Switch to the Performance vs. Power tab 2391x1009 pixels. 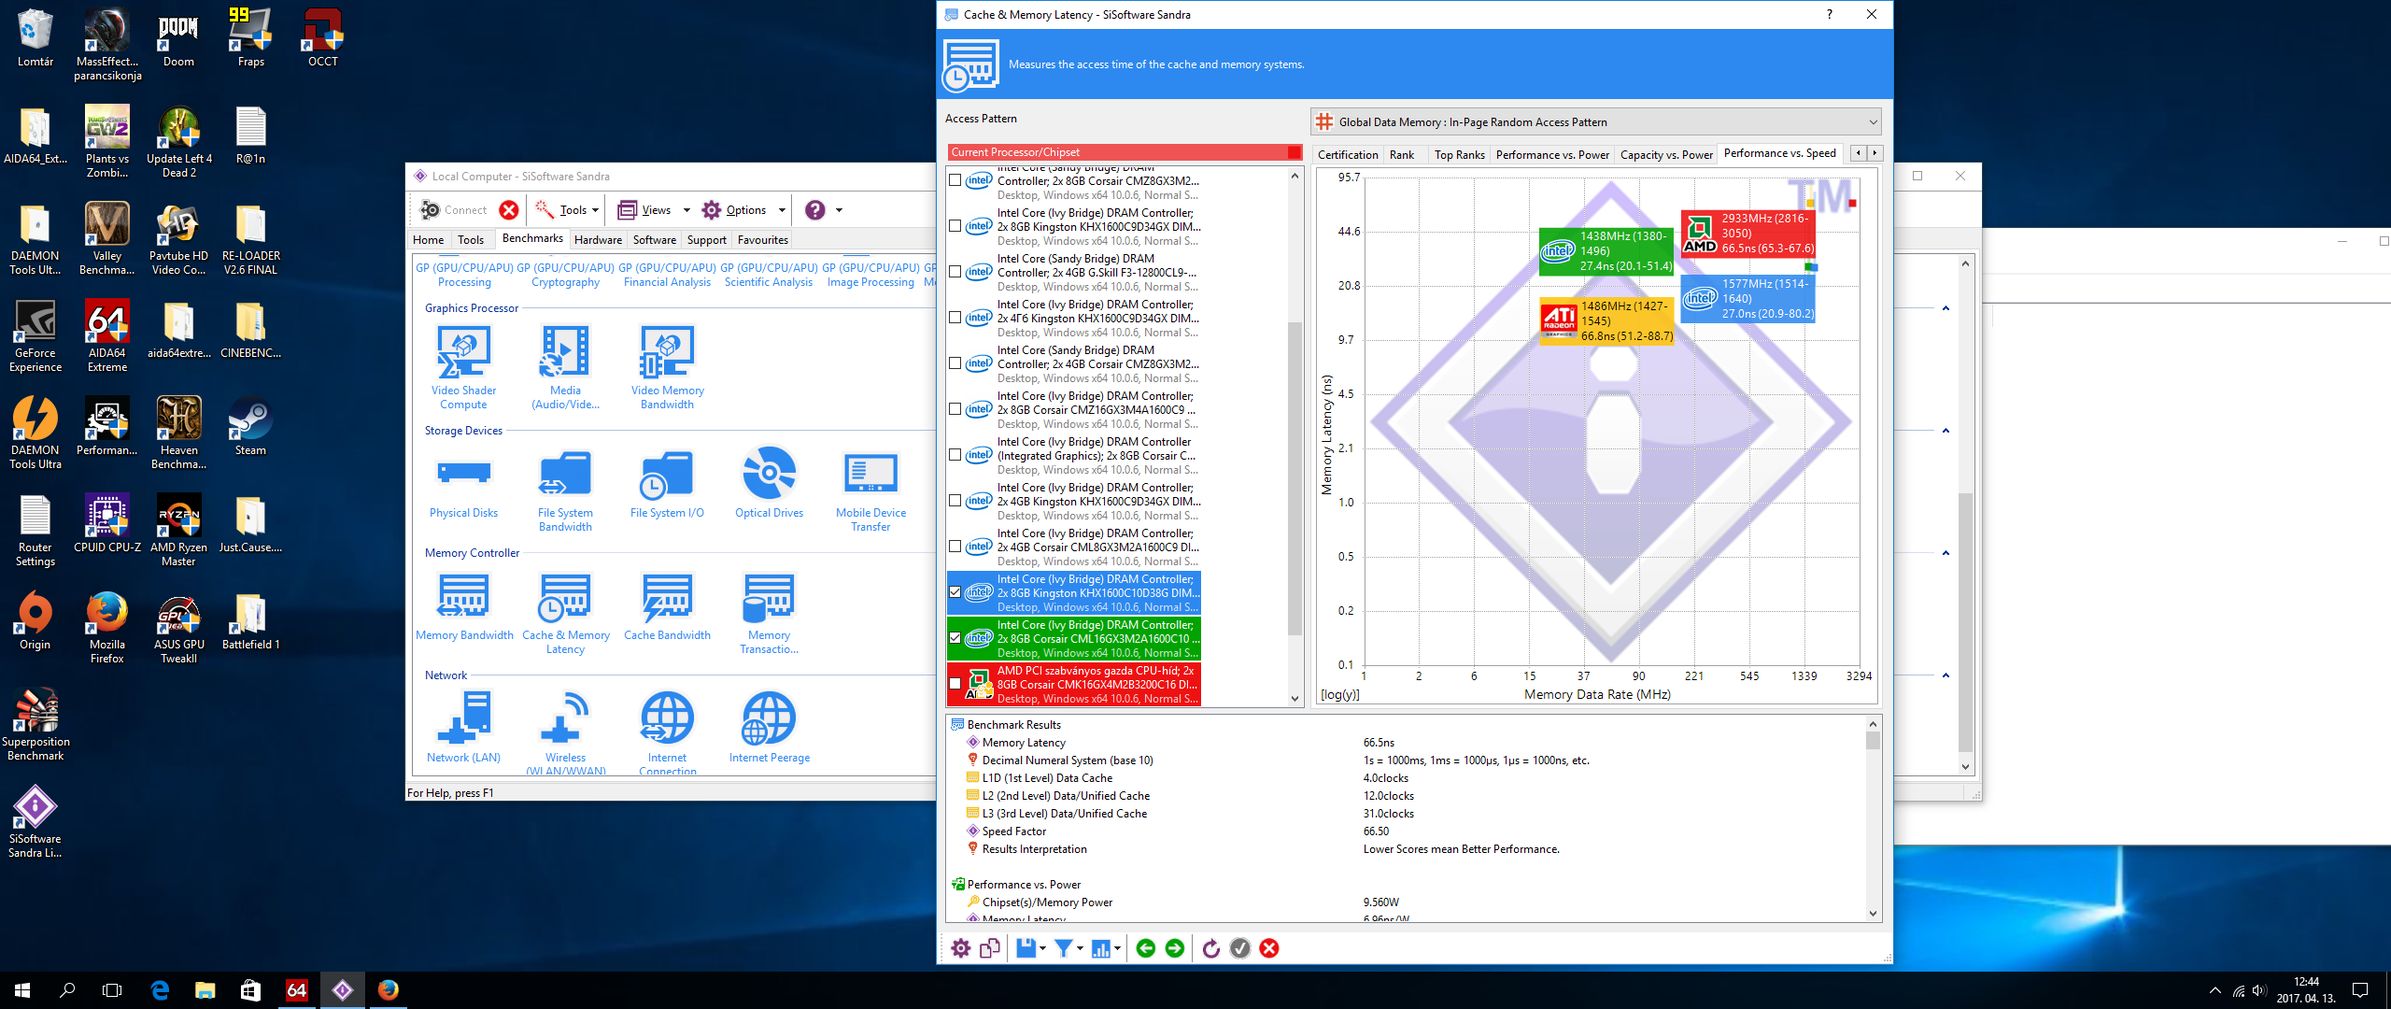click(1552, 155)
